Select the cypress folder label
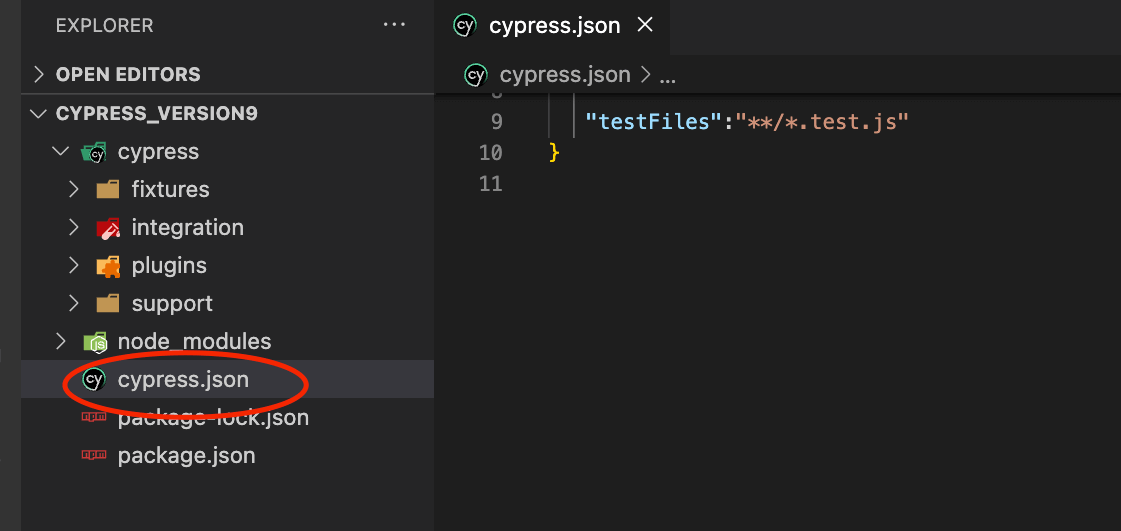The height and width of the screenshot is (531, 1121). [158, 152]
